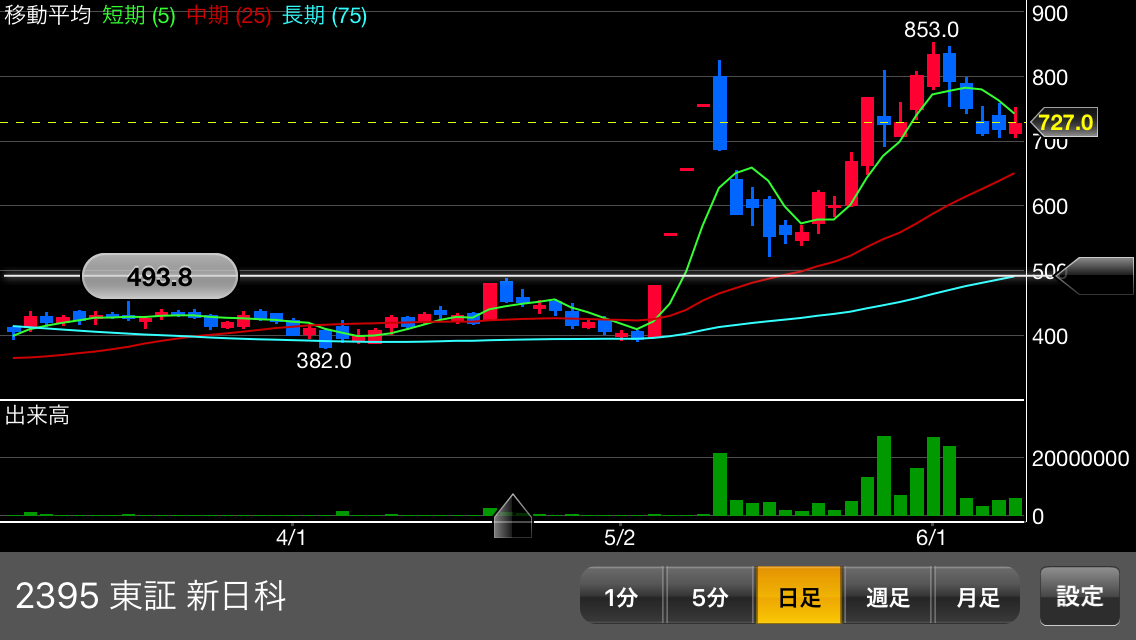Tap the 493.8 price cursor label
The image size is (1136, 640).
(x=160, y=276)
